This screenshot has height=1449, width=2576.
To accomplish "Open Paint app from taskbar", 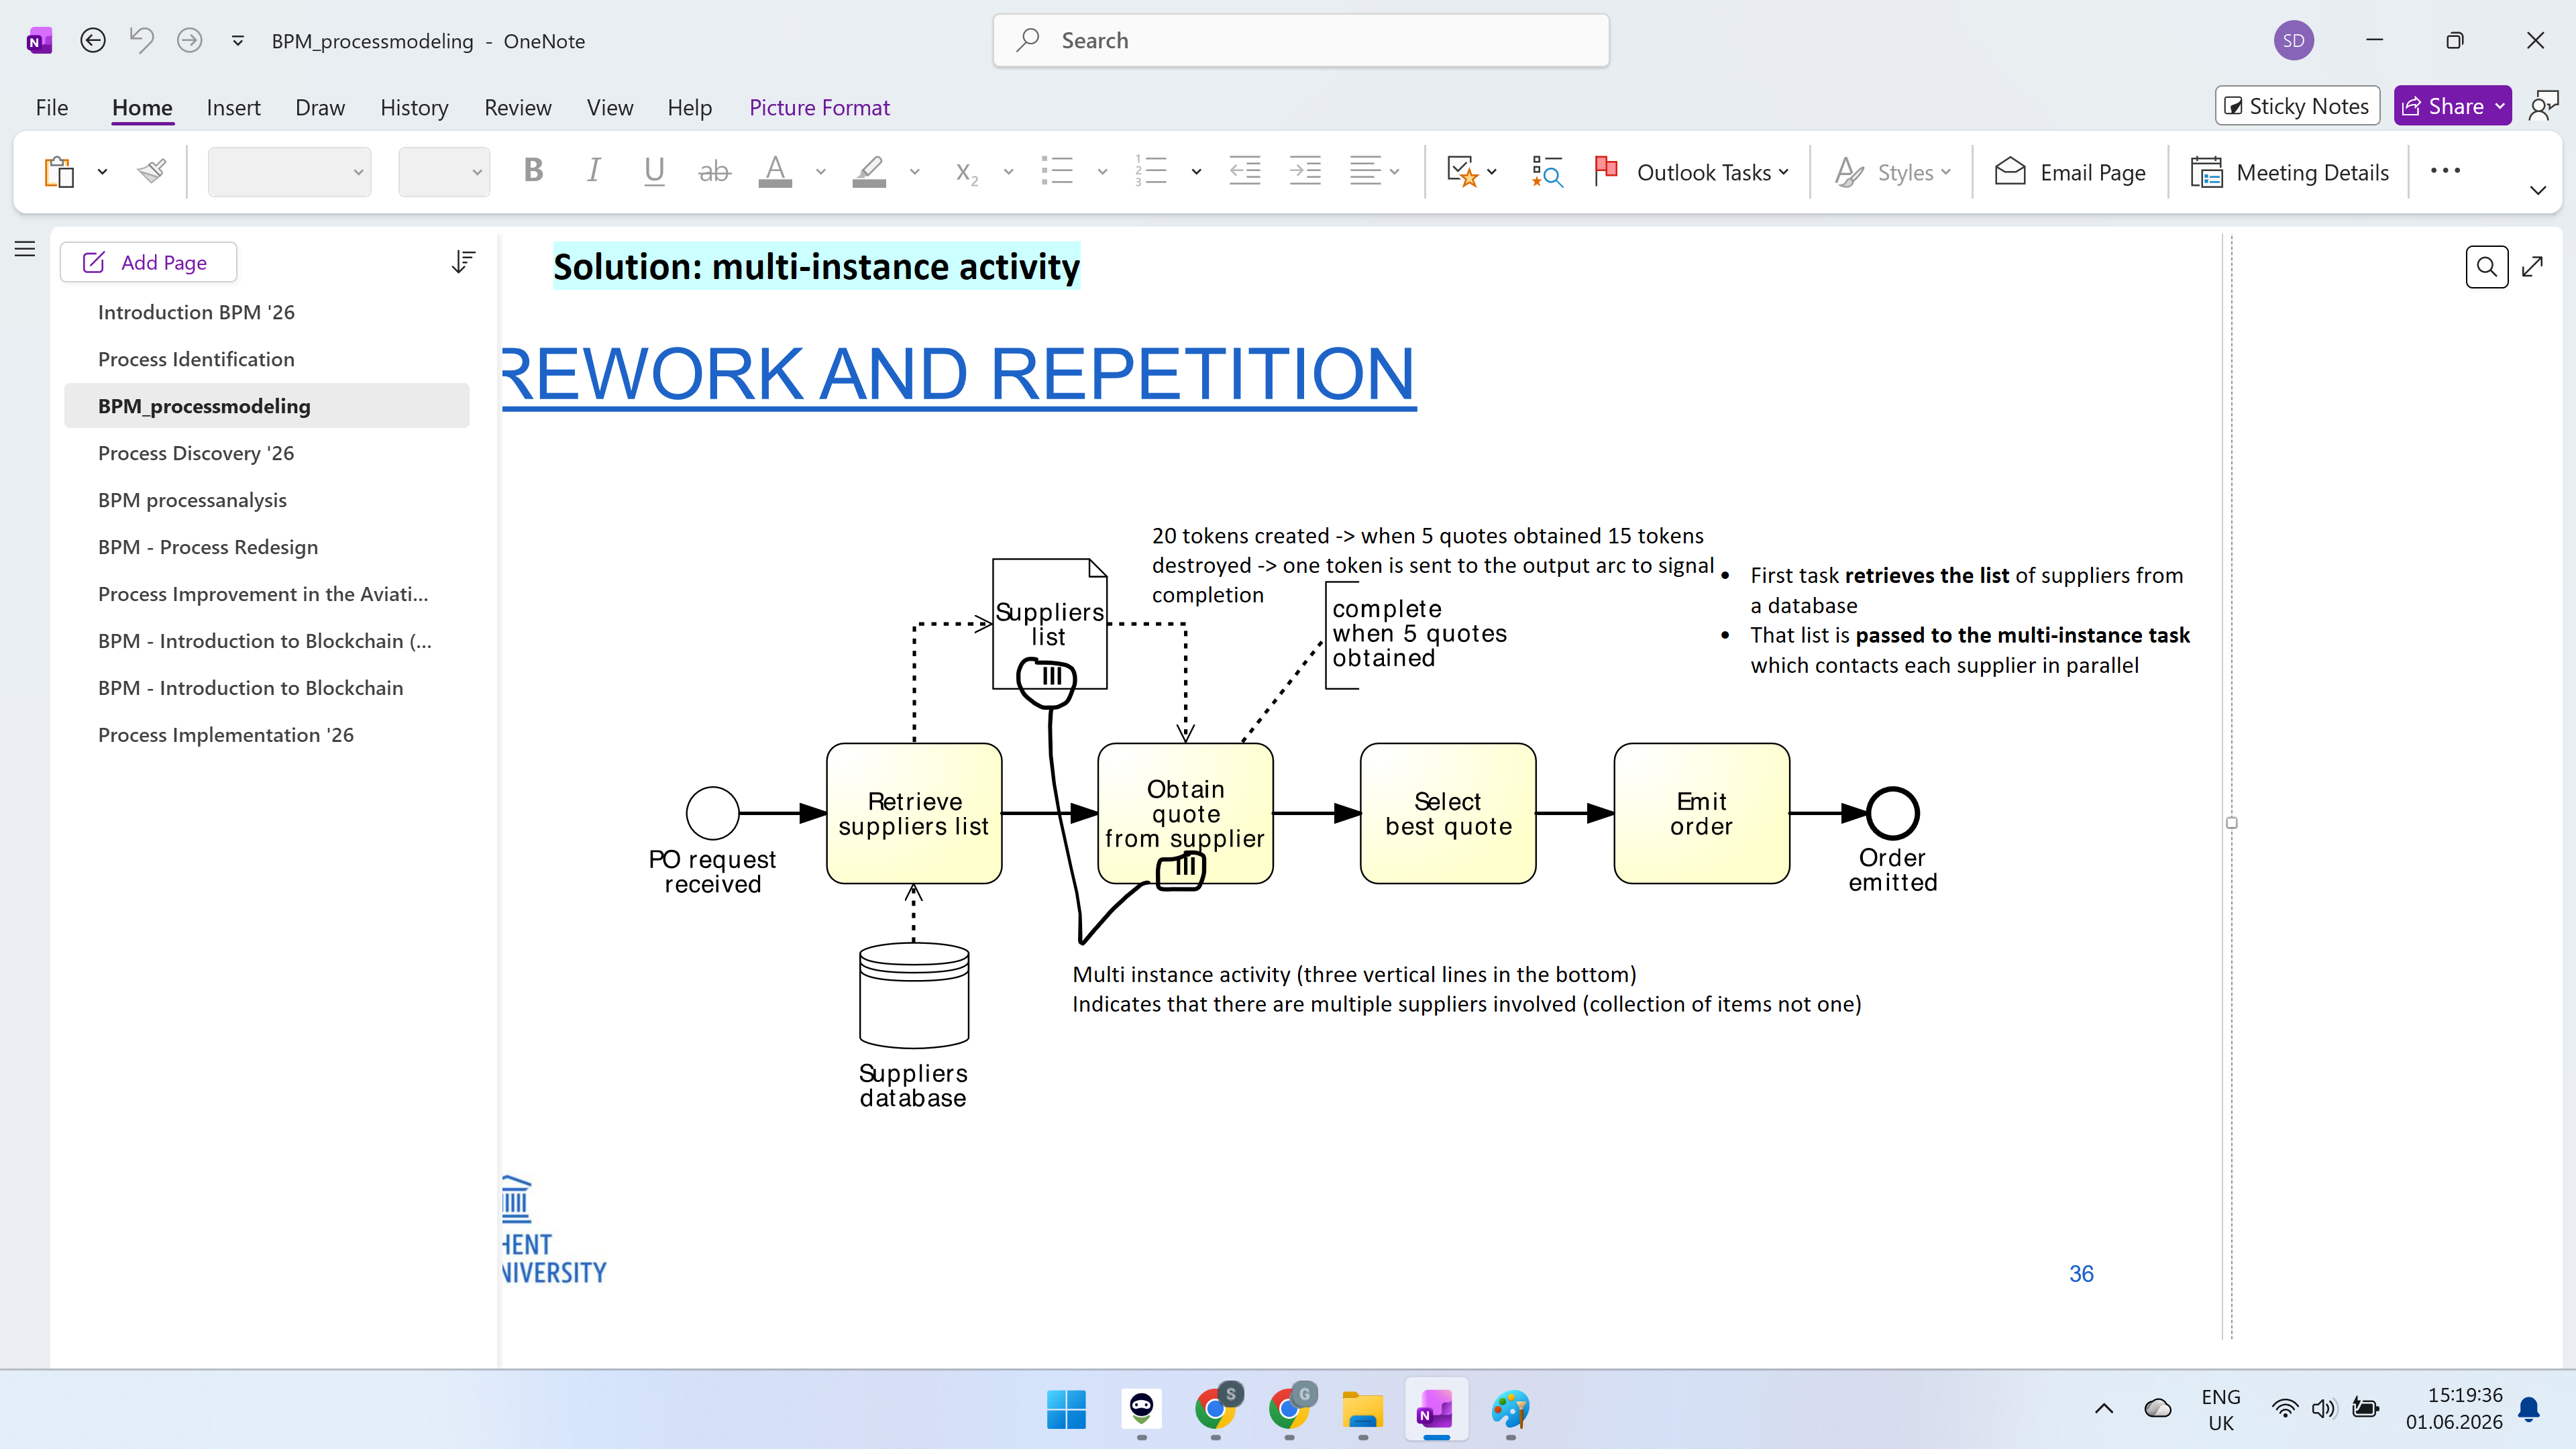I will point(1510,1410).
